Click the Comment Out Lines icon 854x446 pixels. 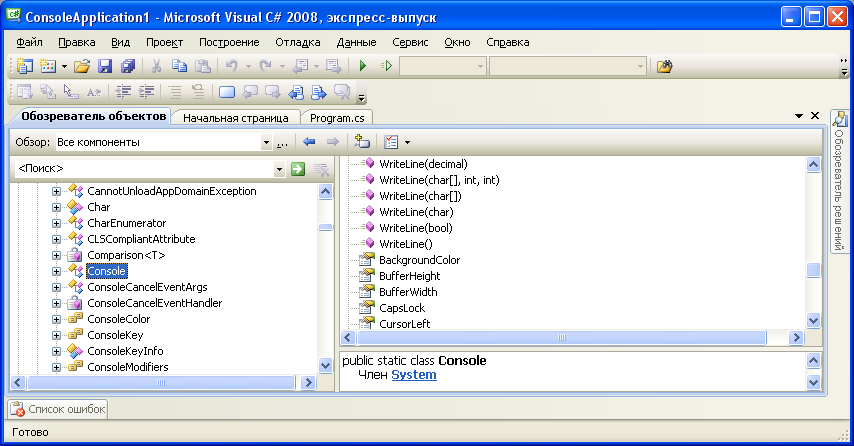click(175, 92)
